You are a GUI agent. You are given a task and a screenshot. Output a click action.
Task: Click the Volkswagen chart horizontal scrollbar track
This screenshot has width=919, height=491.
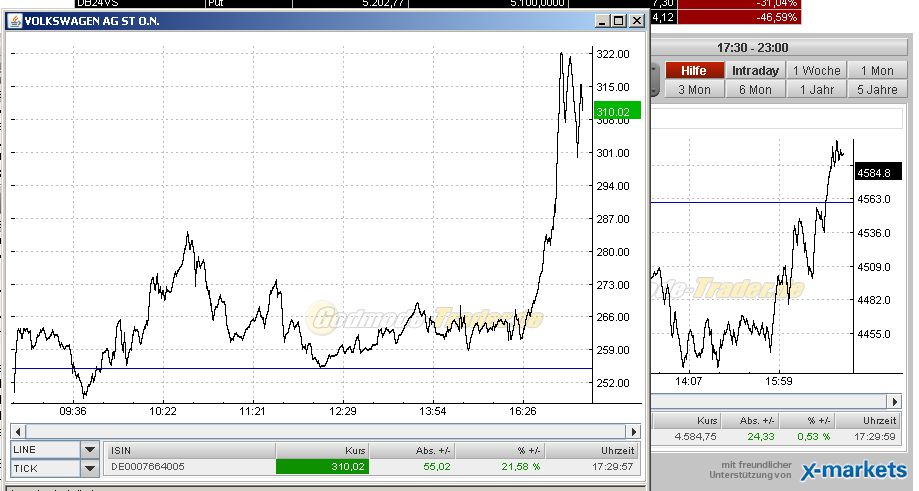tap(325, 432)
